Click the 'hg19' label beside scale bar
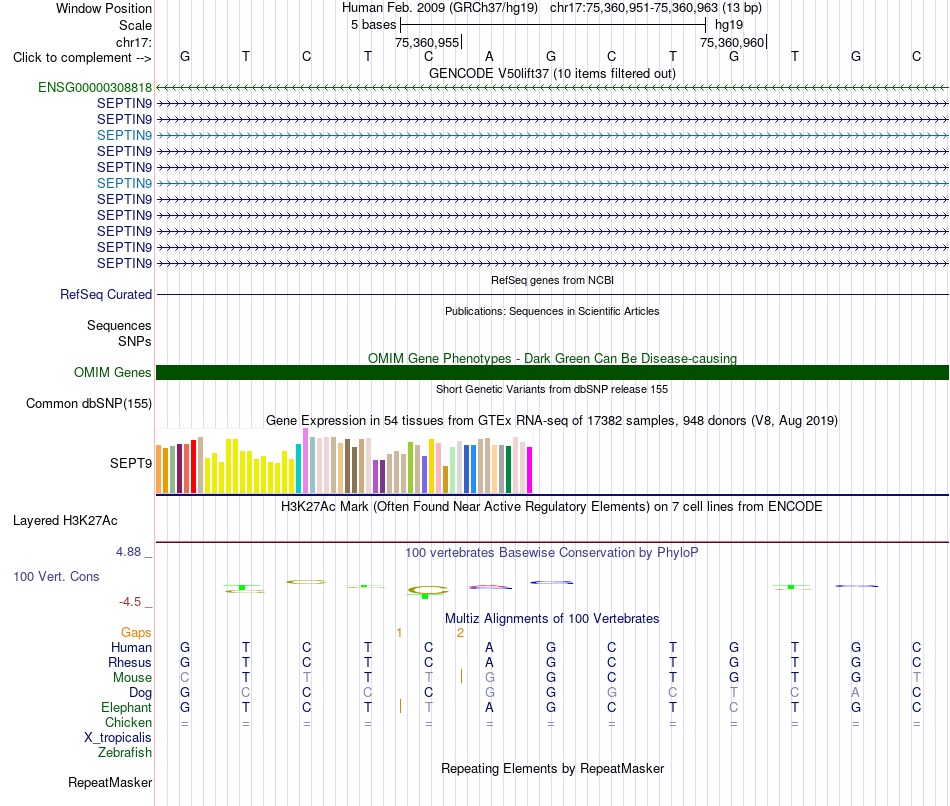950x806 pixels. (x=729, y=25)
